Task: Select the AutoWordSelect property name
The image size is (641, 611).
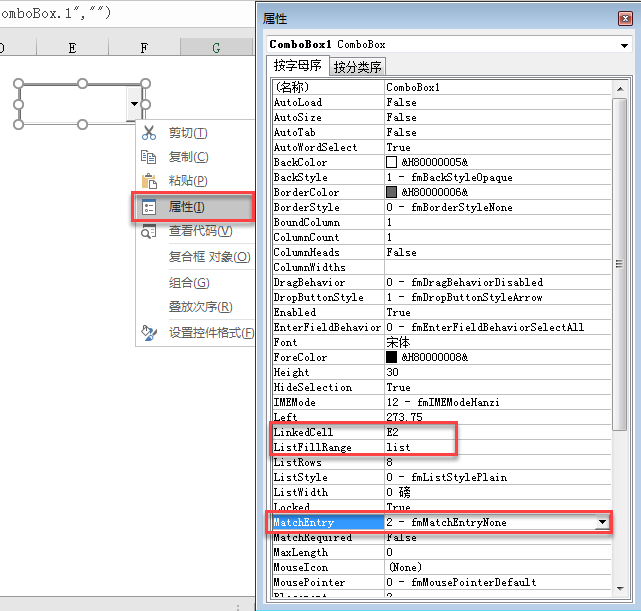Action: click(315, 148)
